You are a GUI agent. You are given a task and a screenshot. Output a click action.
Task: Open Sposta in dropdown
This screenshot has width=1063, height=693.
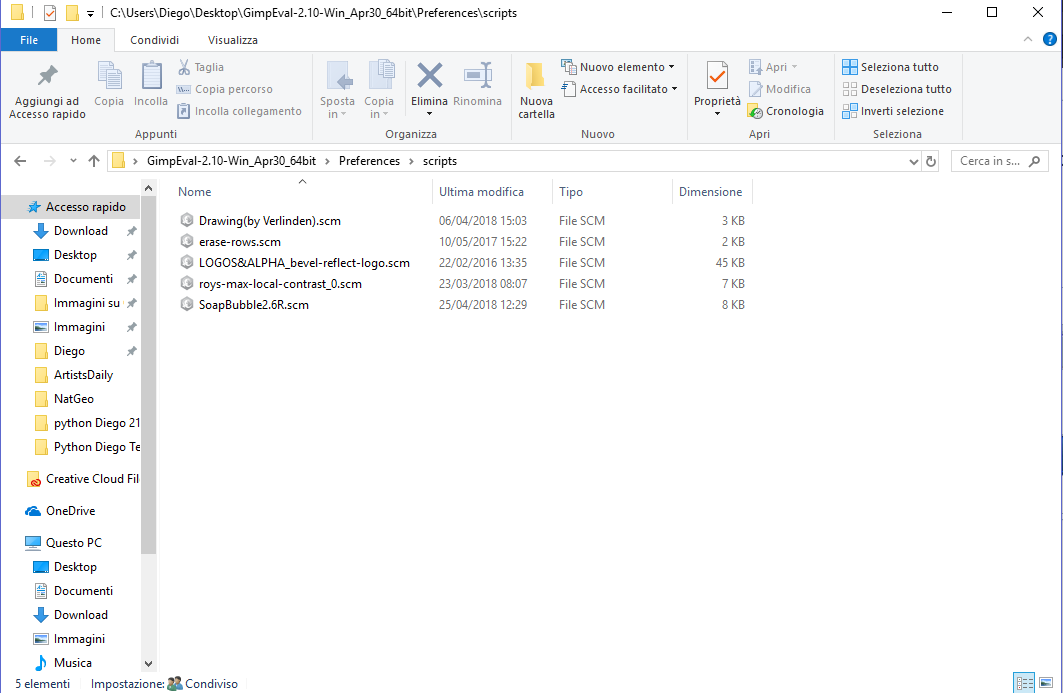click(x=337, y=91)
